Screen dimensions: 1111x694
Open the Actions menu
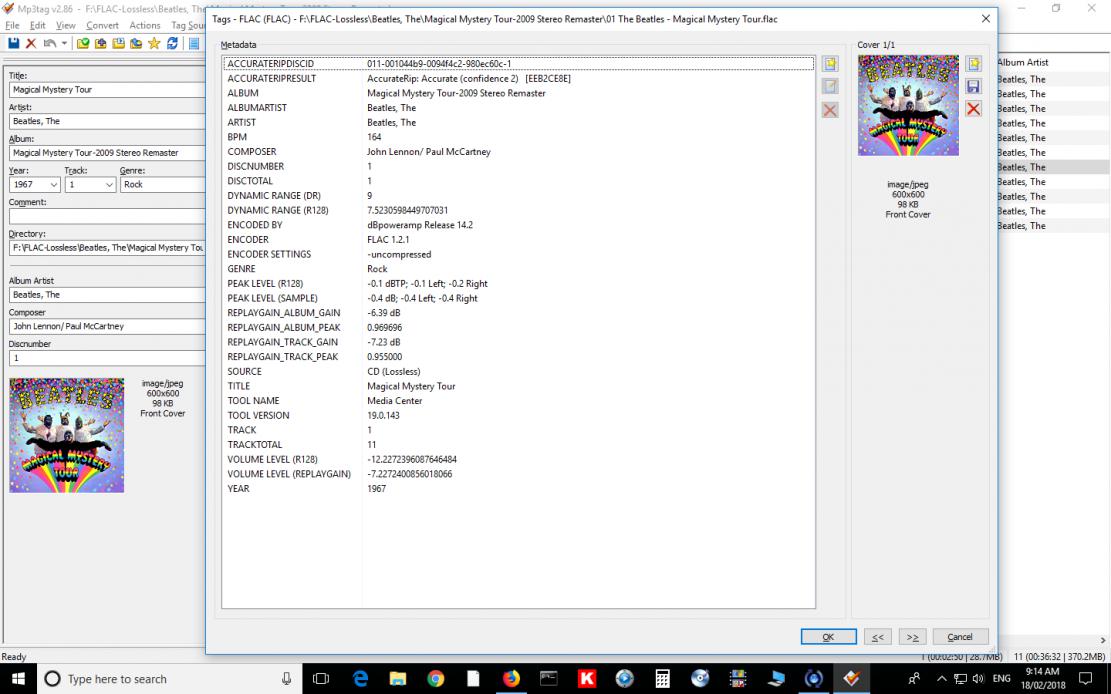[x=145, y=25]
